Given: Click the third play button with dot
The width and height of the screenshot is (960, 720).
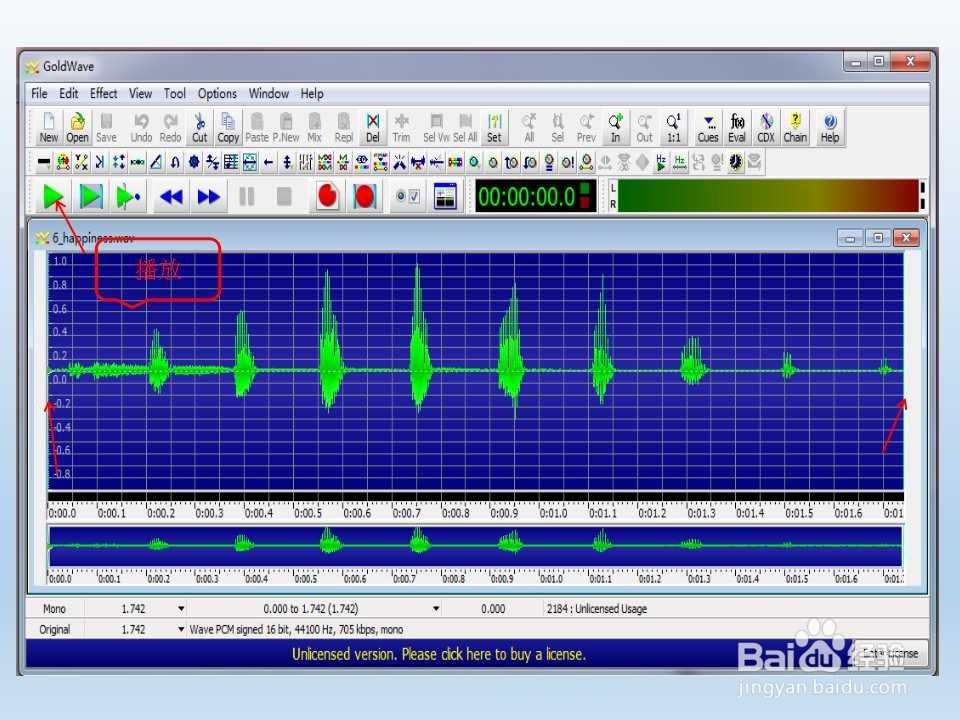Looking at the screenshot, I should click(x=128, y=197).
